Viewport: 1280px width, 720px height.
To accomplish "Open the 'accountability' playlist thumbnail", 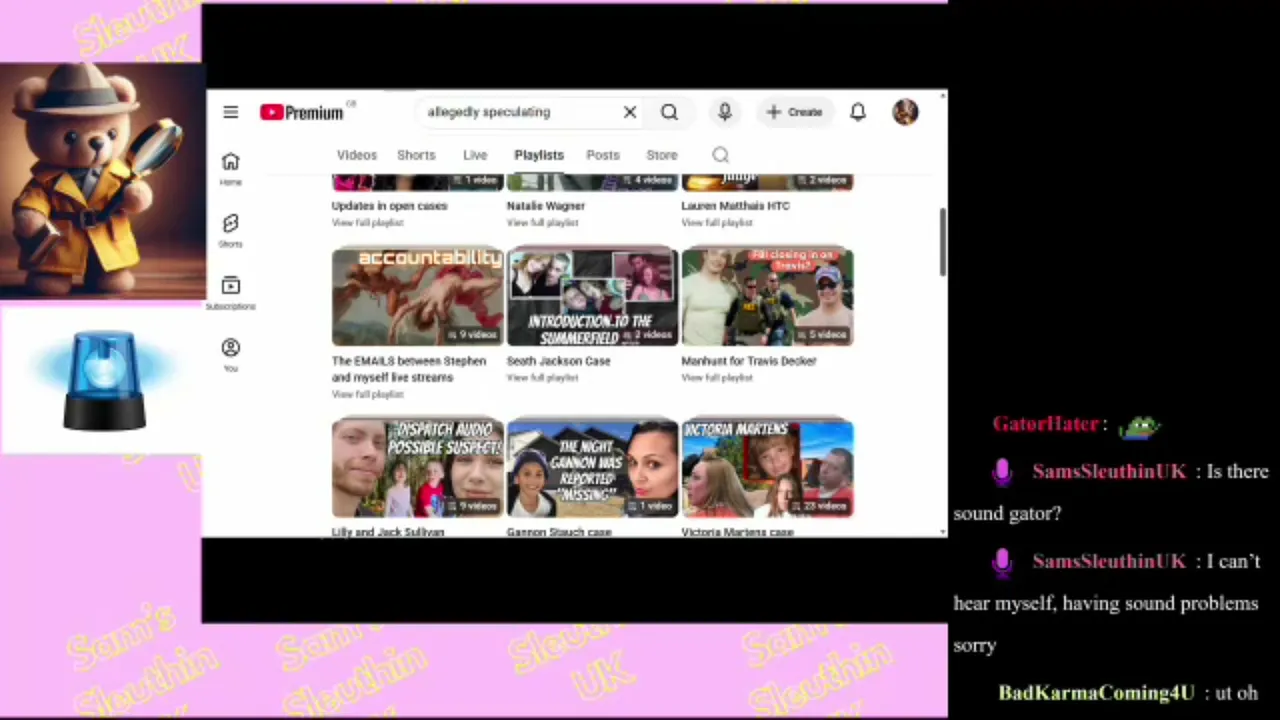I will 418,296.
